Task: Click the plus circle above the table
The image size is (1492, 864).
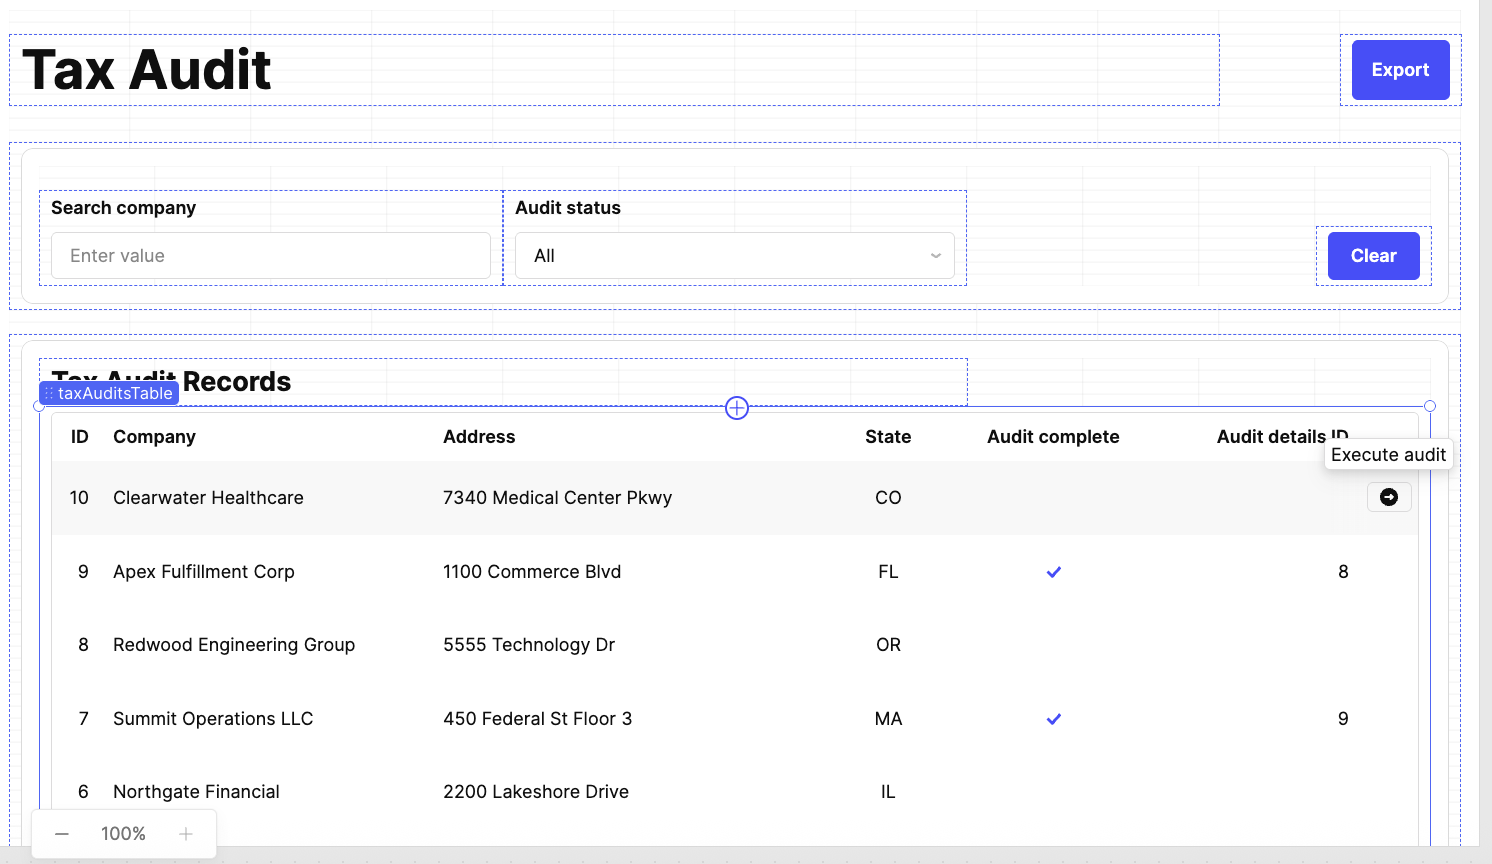Action: point(737,408)
